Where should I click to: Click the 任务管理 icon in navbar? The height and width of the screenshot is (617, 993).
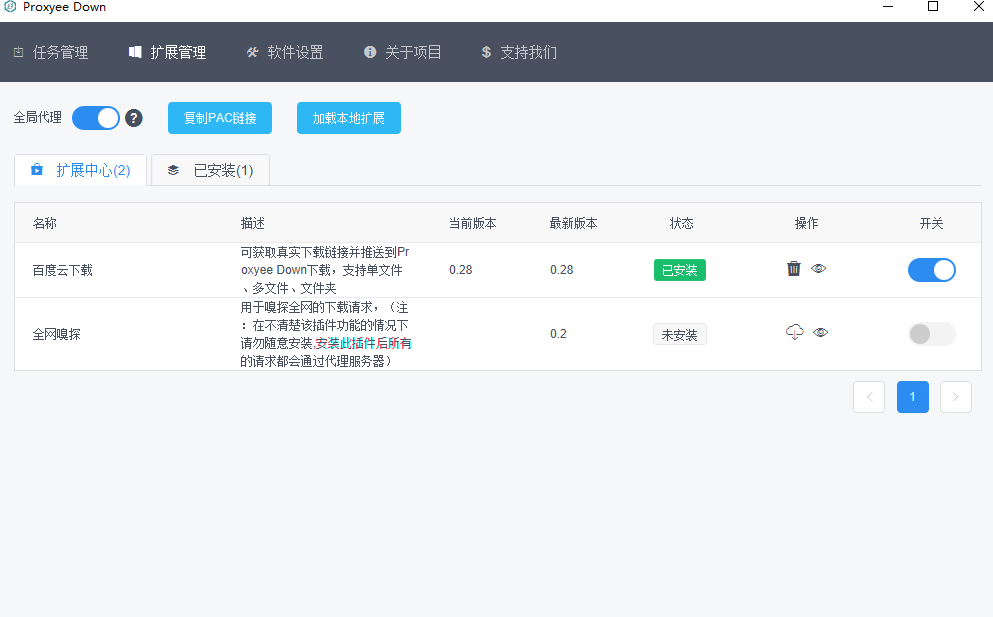point(18,52)
